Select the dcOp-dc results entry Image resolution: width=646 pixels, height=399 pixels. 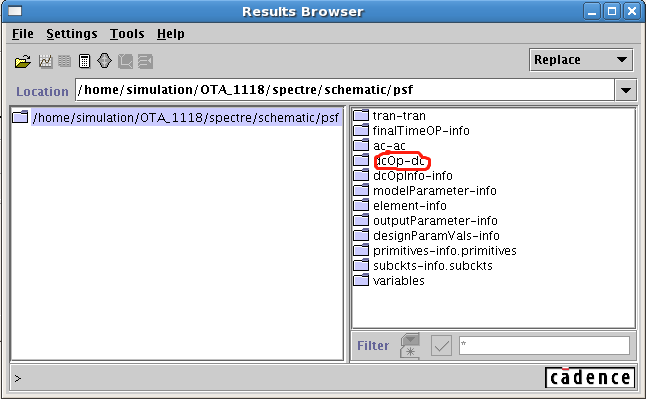pyautogui.click(x=399, y=161)
